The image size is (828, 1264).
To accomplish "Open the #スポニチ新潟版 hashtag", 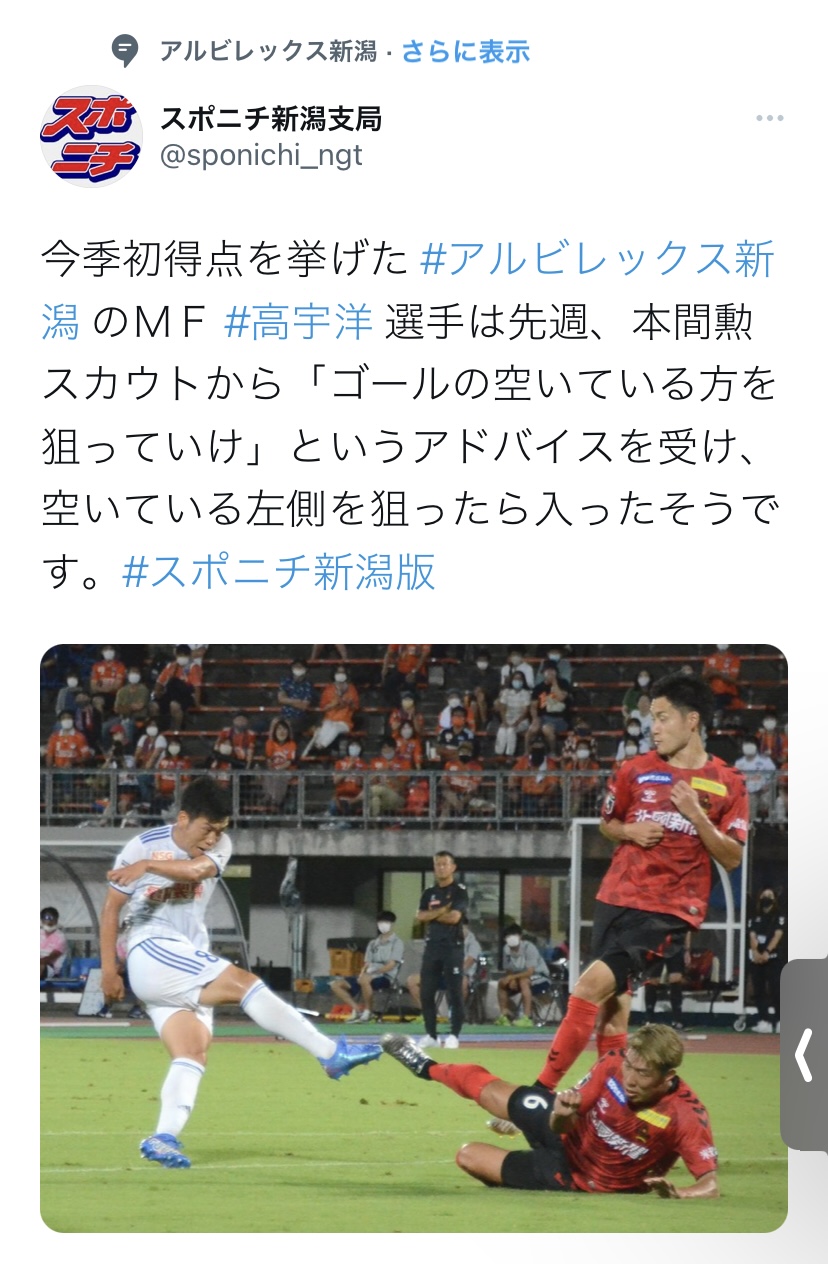I will coord(278,573).
